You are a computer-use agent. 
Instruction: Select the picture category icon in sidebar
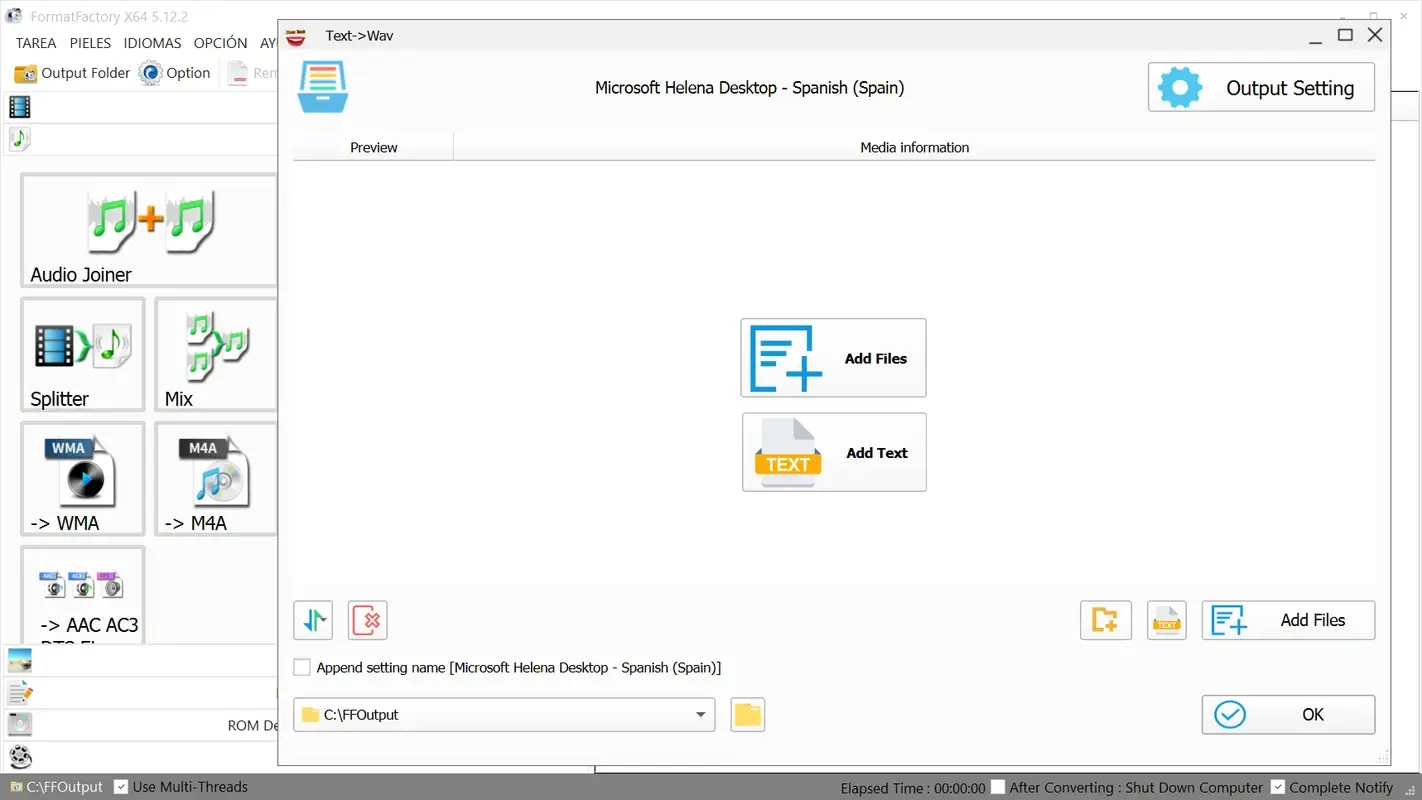pos(20,659)
